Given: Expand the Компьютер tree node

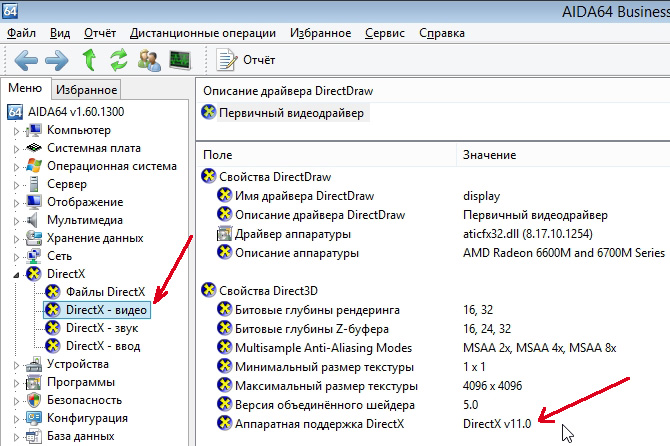Looking at the screenshot, I should point(16,130).
